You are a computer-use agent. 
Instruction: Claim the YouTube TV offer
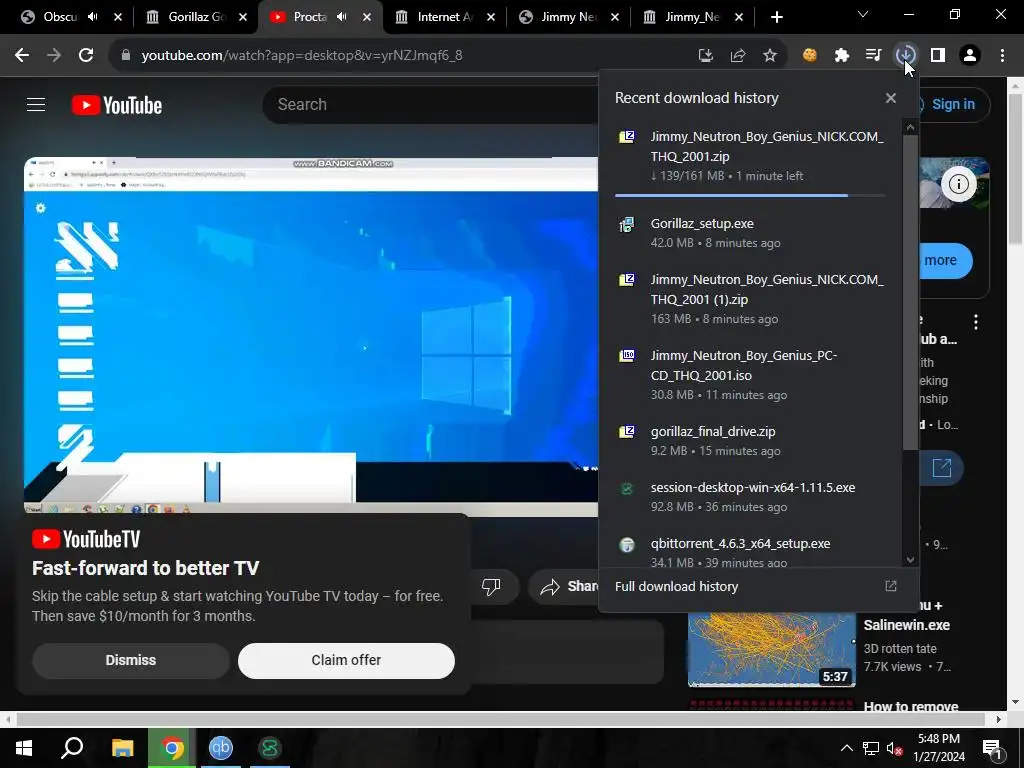[x=346, y=660]
